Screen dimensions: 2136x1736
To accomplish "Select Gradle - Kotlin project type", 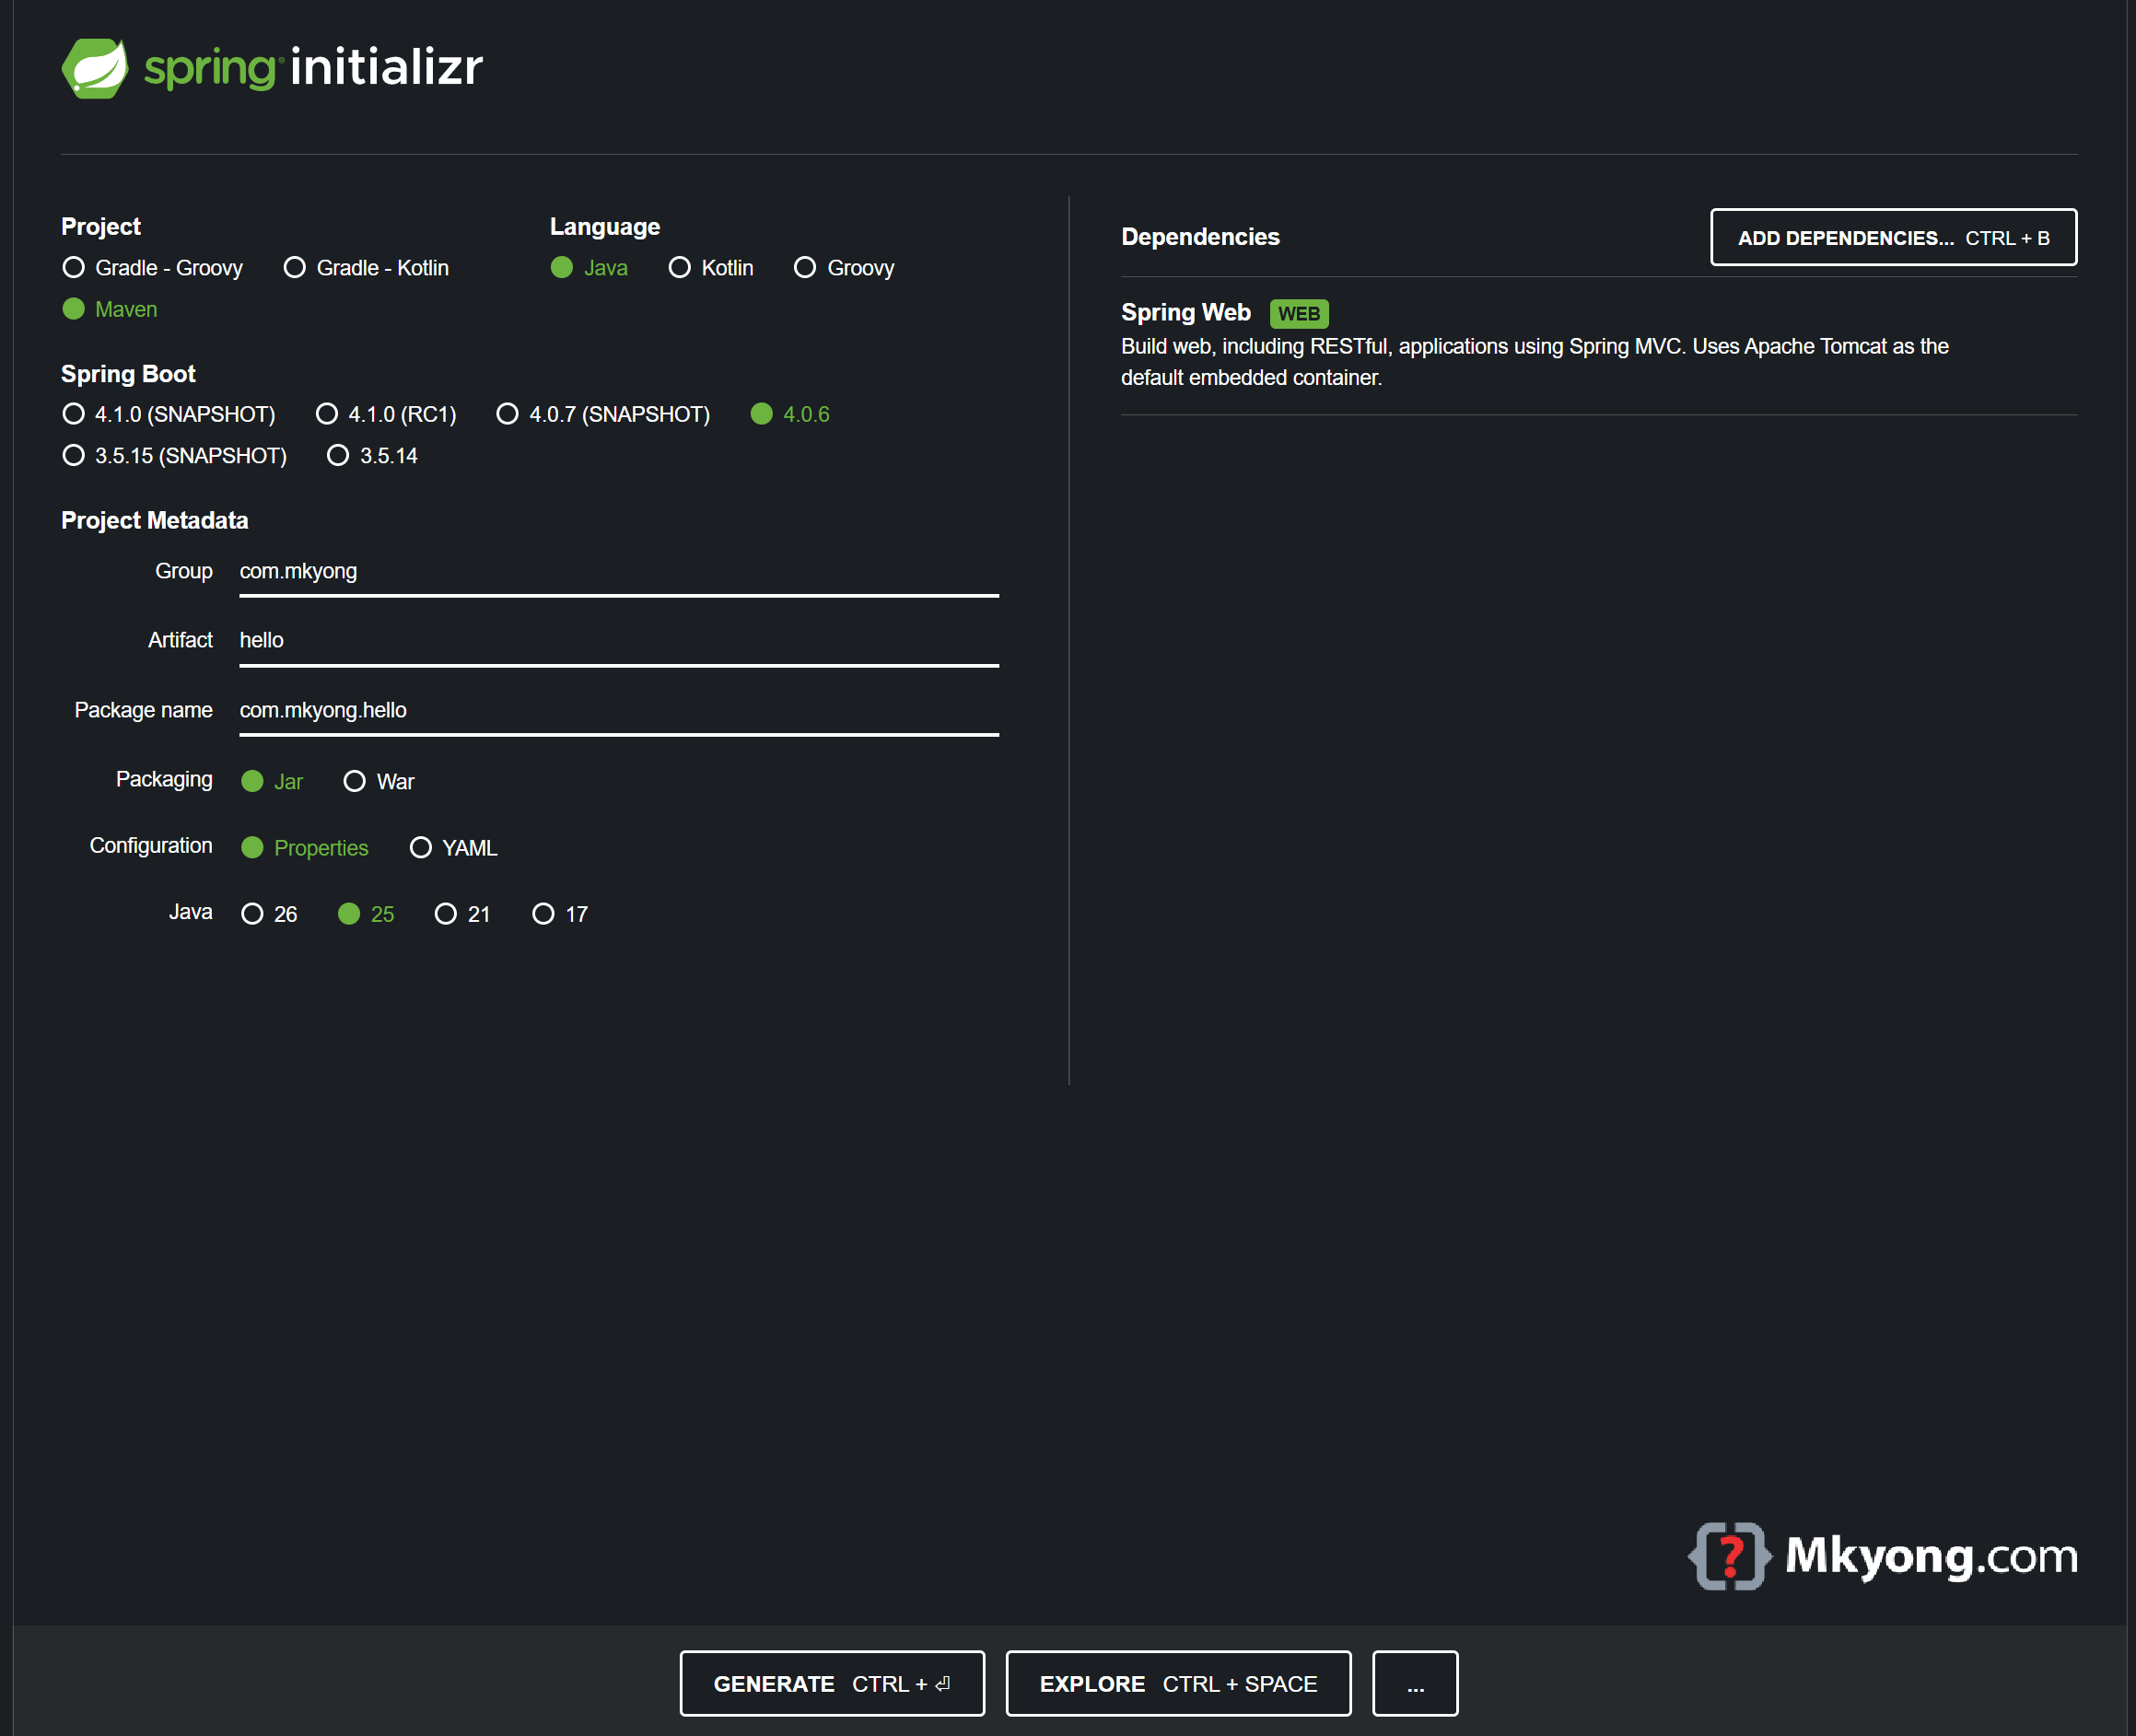I will (x=366, y=268).
